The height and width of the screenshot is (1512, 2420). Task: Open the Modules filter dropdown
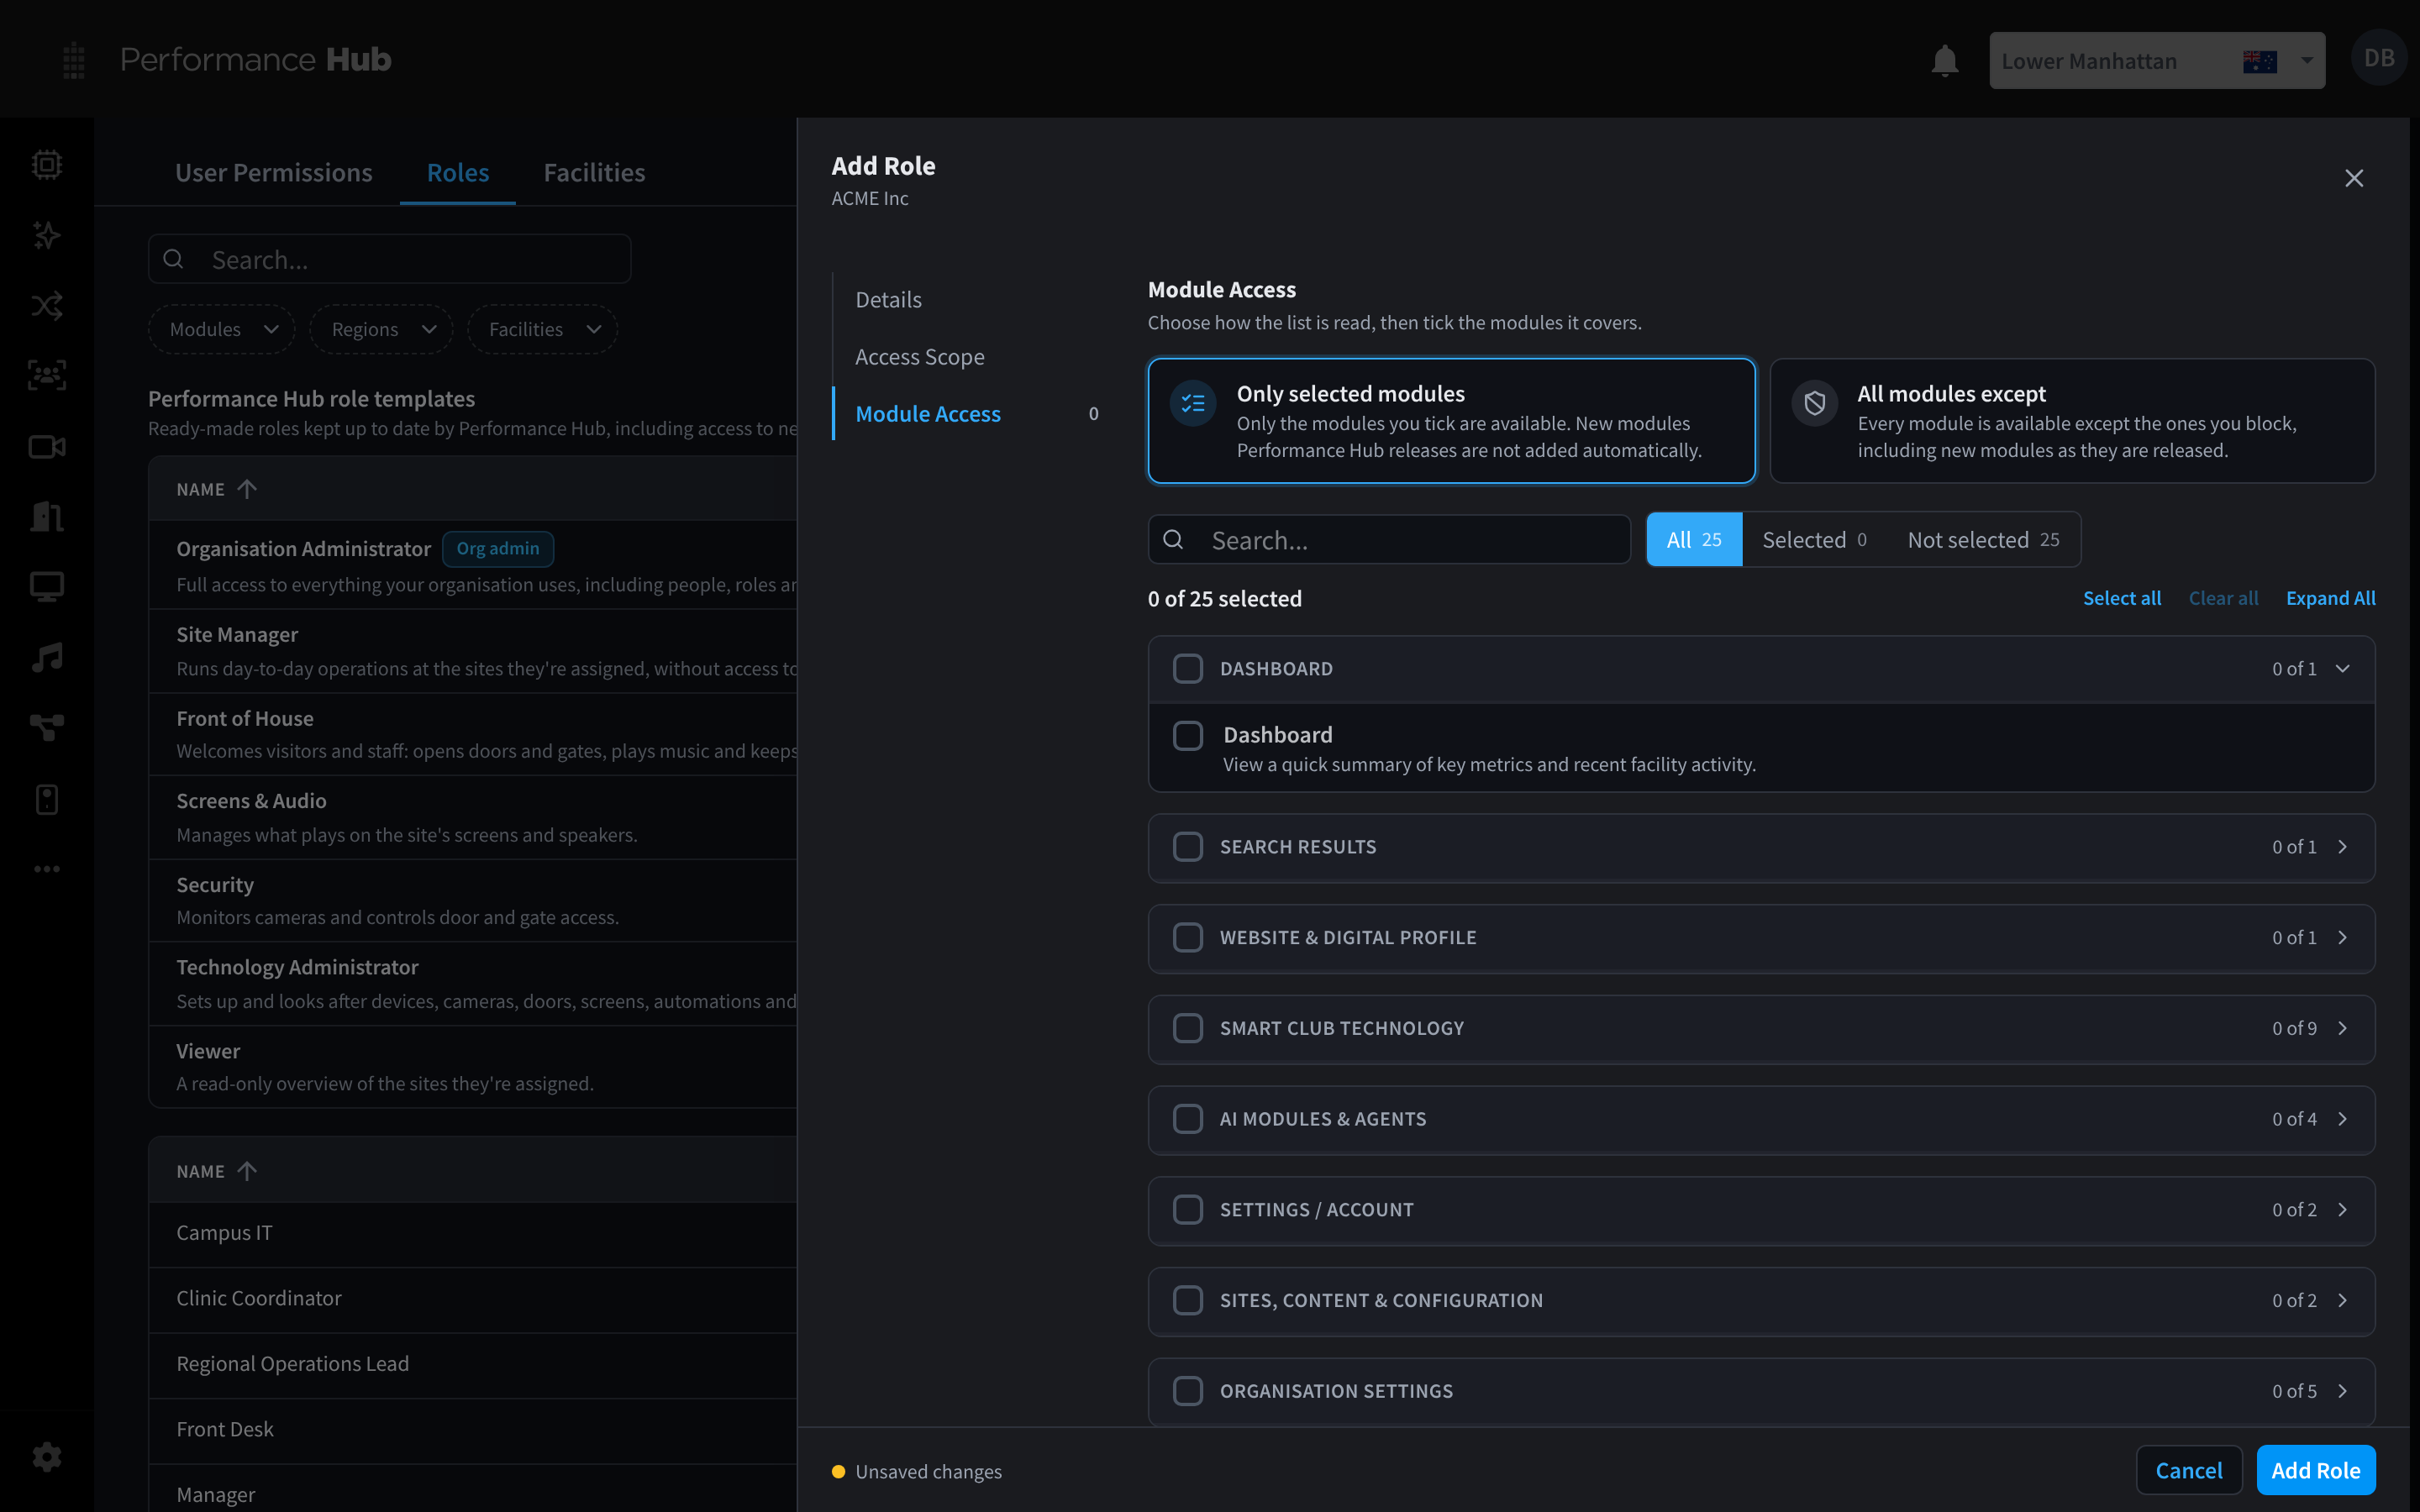point(222,329)
